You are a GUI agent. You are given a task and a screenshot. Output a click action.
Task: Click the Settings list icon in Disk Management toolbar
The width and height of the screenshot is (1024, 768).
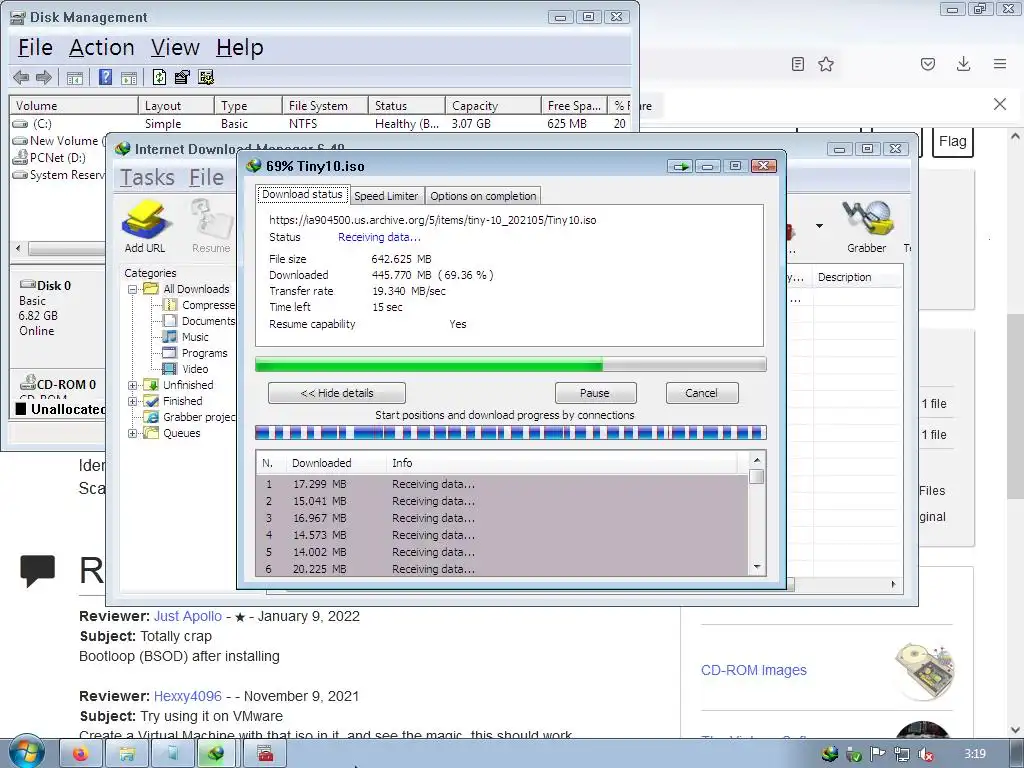coord(206,77)
